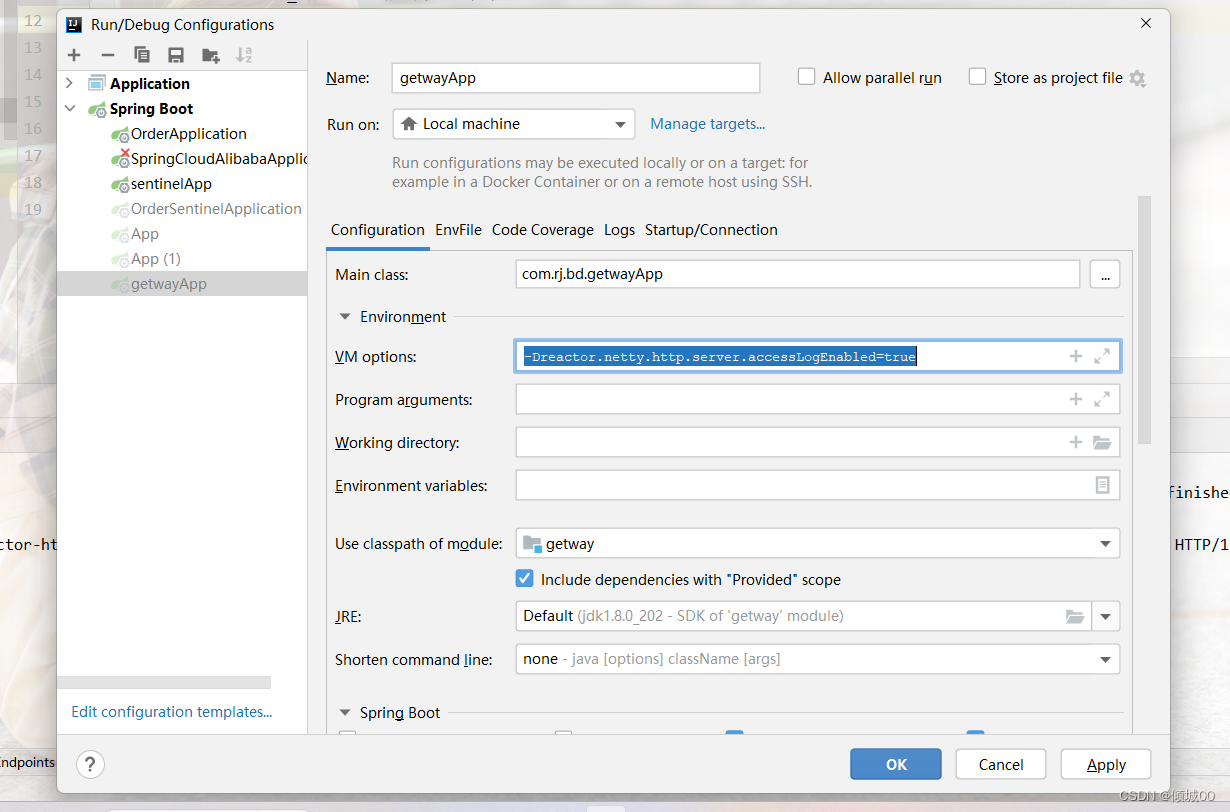
Task: Open the Use classpath of module dropdown
Action: 817,544
